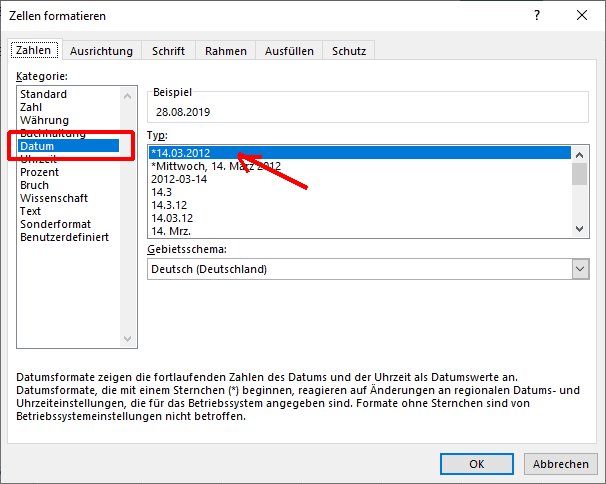
Task: Open the Schrift tab
Action: (168, 51)
